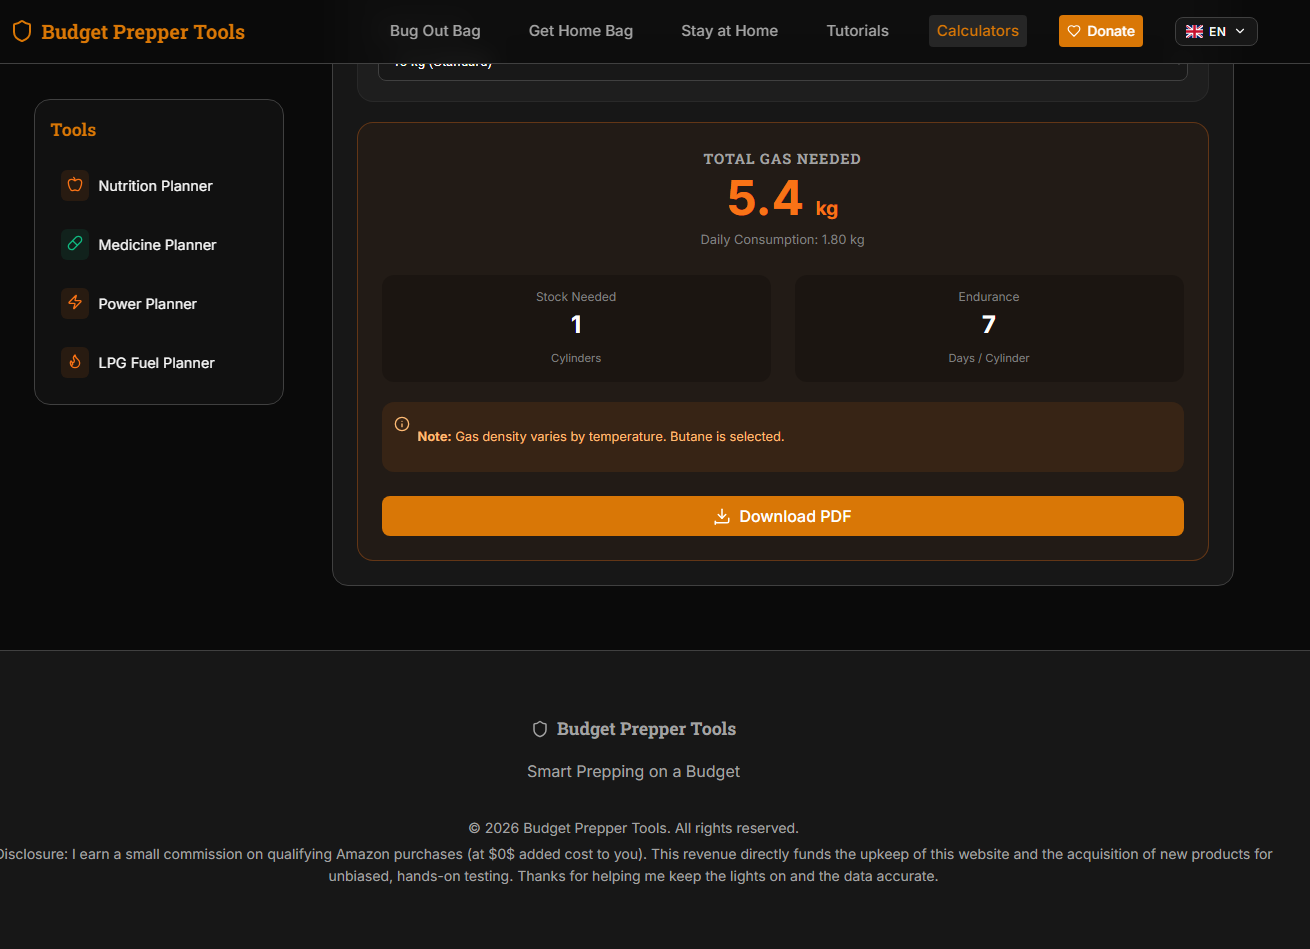Open the Tutorials page
The width and height of the screenshot is (1310, 949).
pyautogui.click(x=858, y=31)
